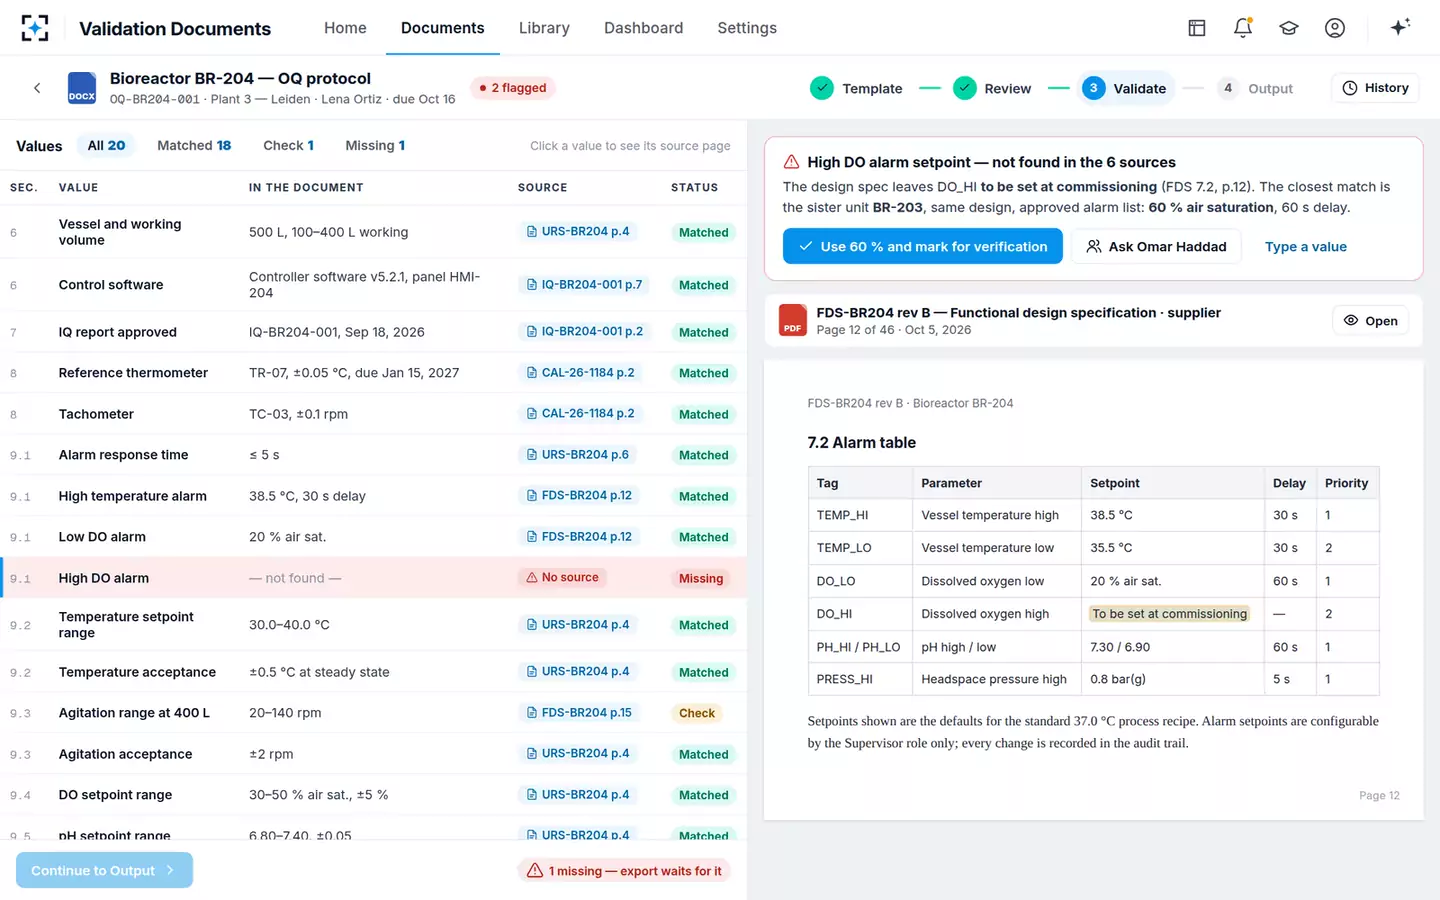The height and width of the screenshot is (900, 1440).
Task: Open the notifications bell
Action: [1242, 28]
